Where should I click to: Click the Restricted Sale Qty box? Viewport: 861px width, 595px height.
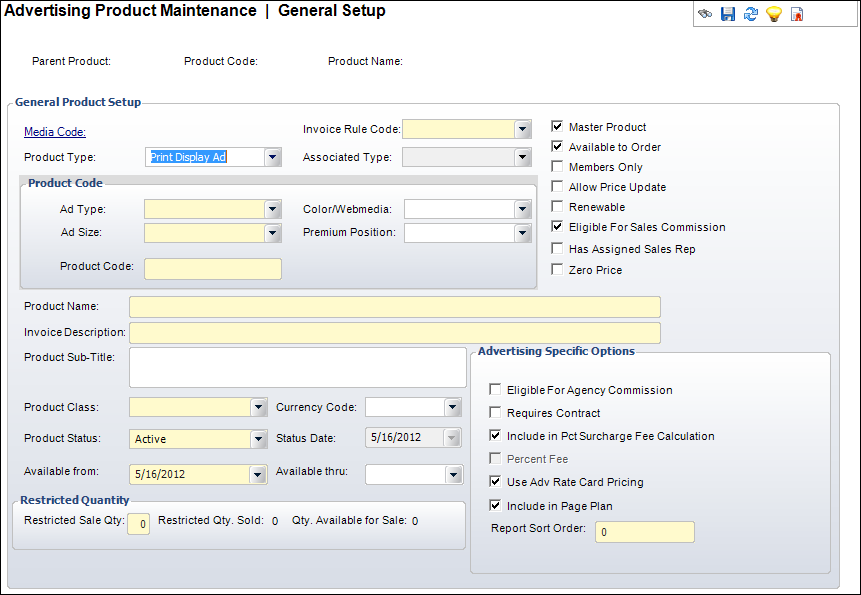139,523
